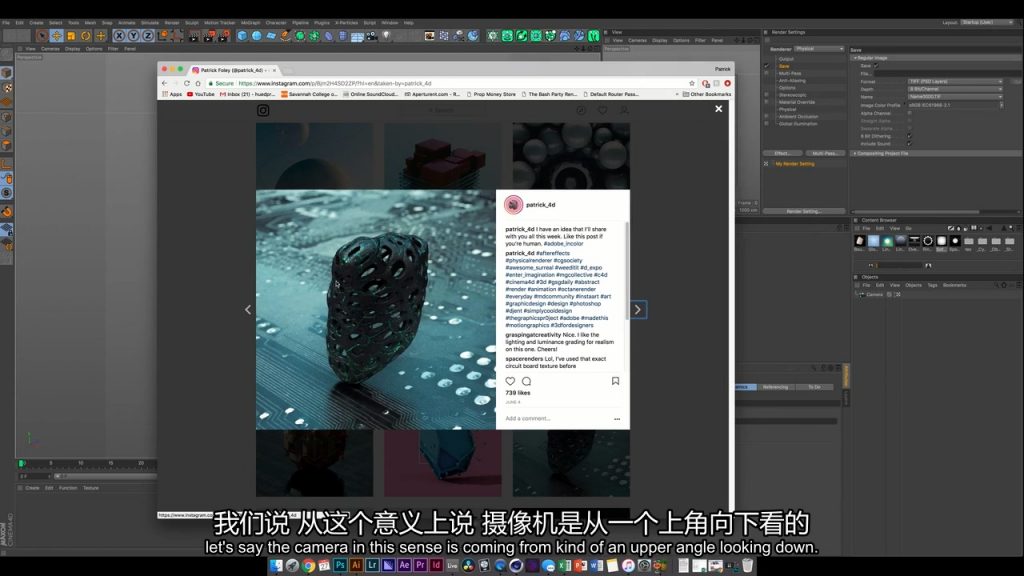
Task: Click the #adobe_incolor hashtag
Action: (x=564, y=244)
